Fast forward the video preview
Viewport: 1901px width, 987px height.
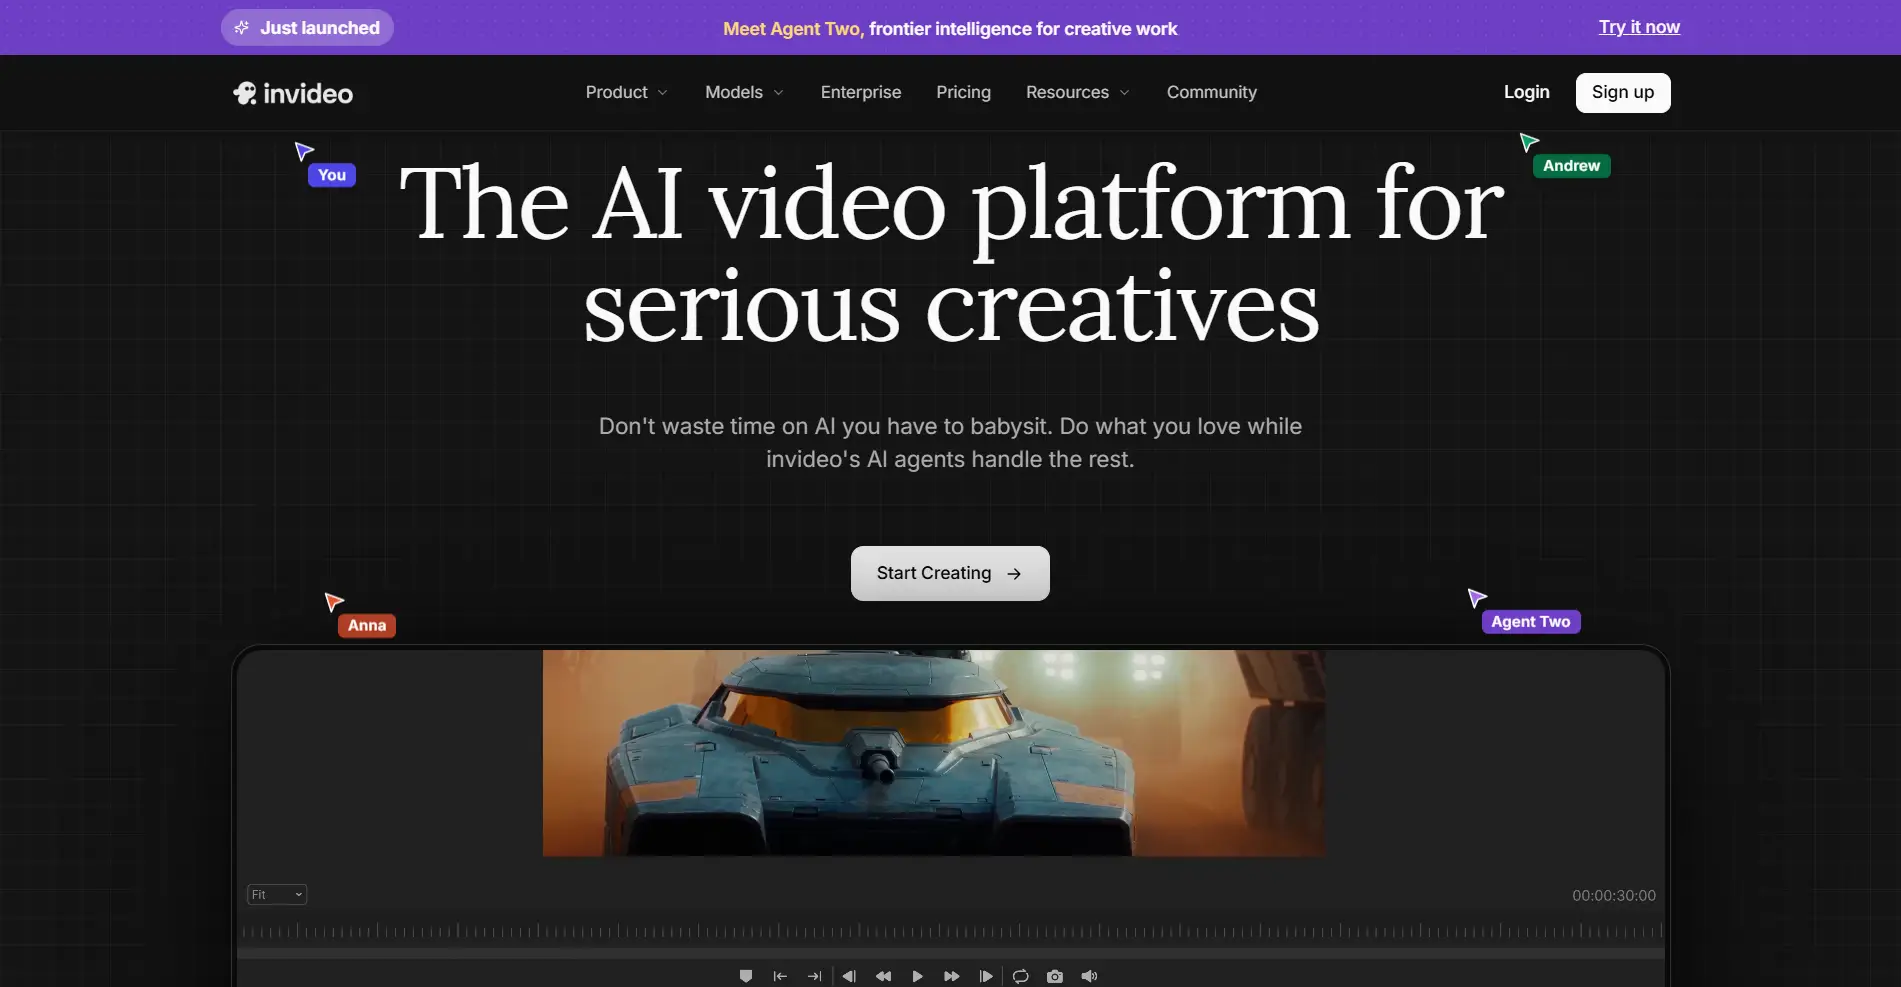click(x=952, y=976)
